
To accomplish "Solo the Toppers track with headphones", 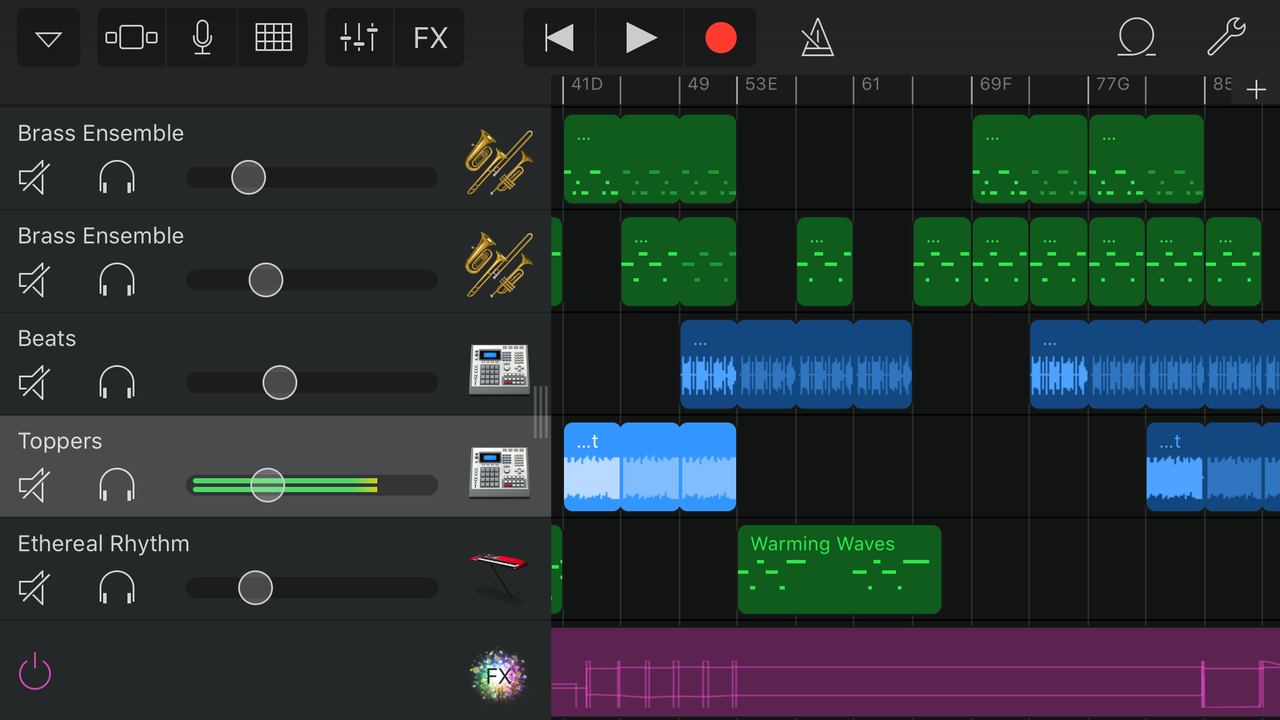I will tap(117, 487).
